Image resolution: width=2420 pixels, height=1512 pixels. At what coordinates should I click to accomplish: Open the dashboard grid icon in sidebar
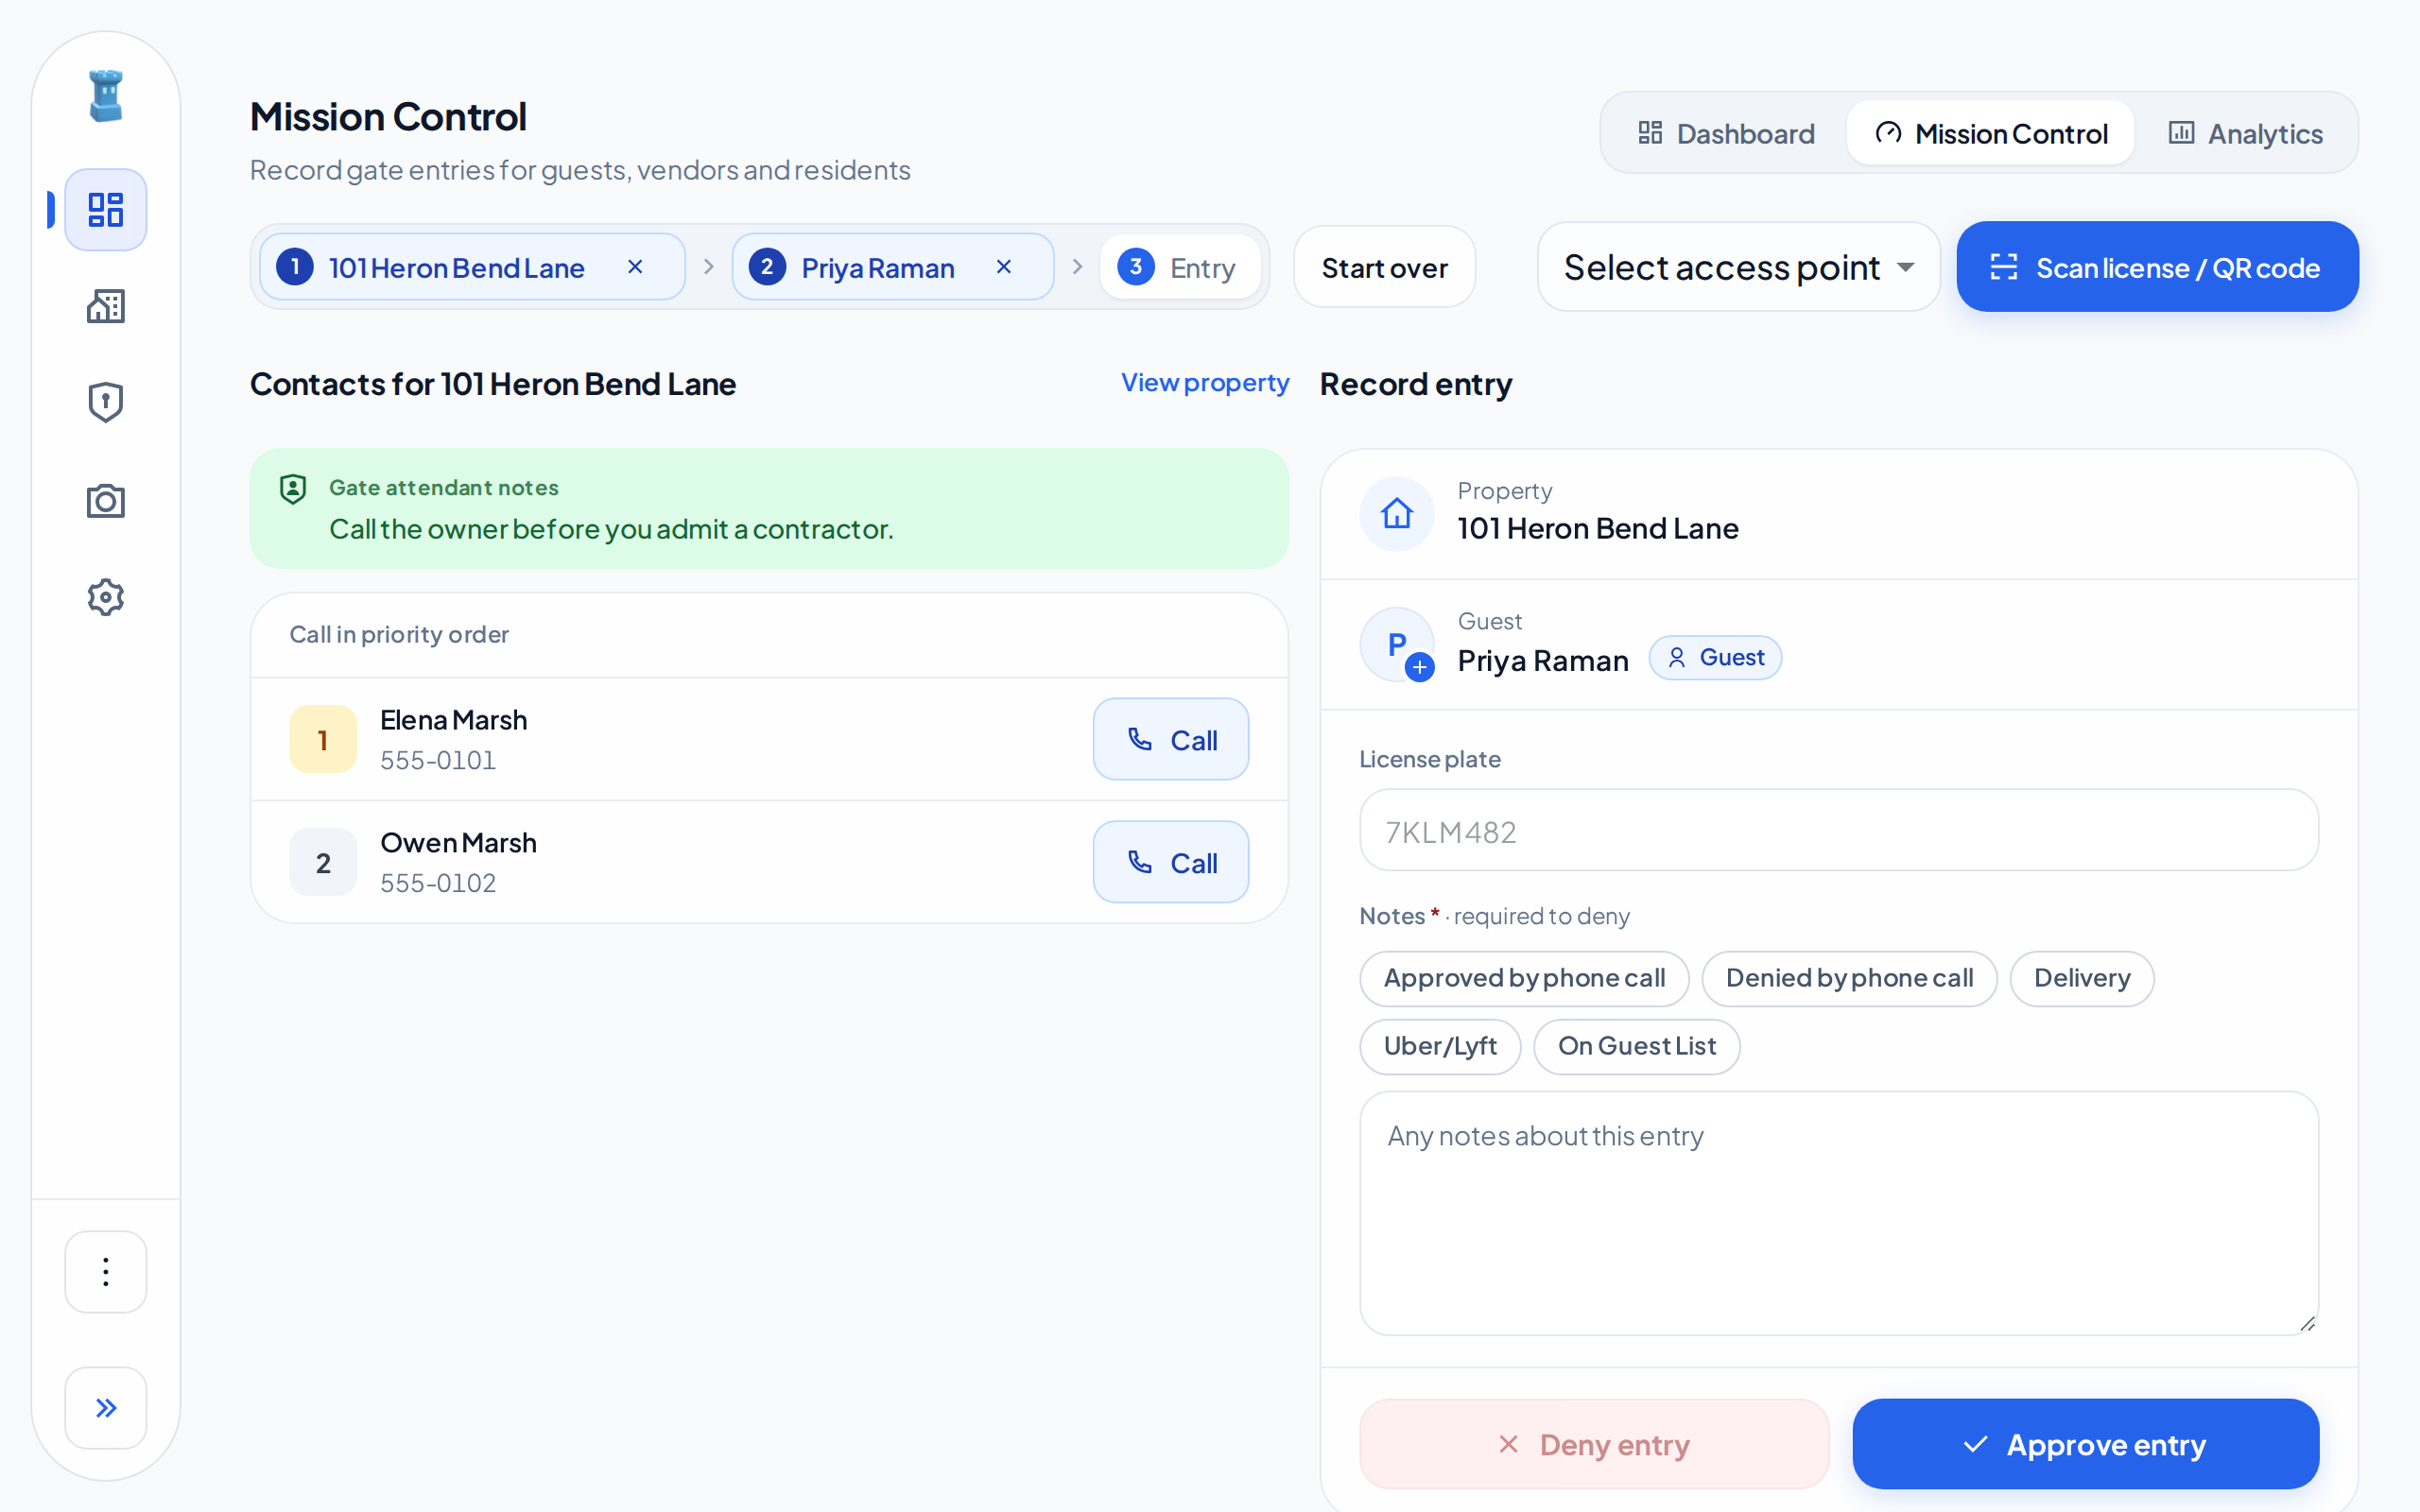[x=105, y=210]
